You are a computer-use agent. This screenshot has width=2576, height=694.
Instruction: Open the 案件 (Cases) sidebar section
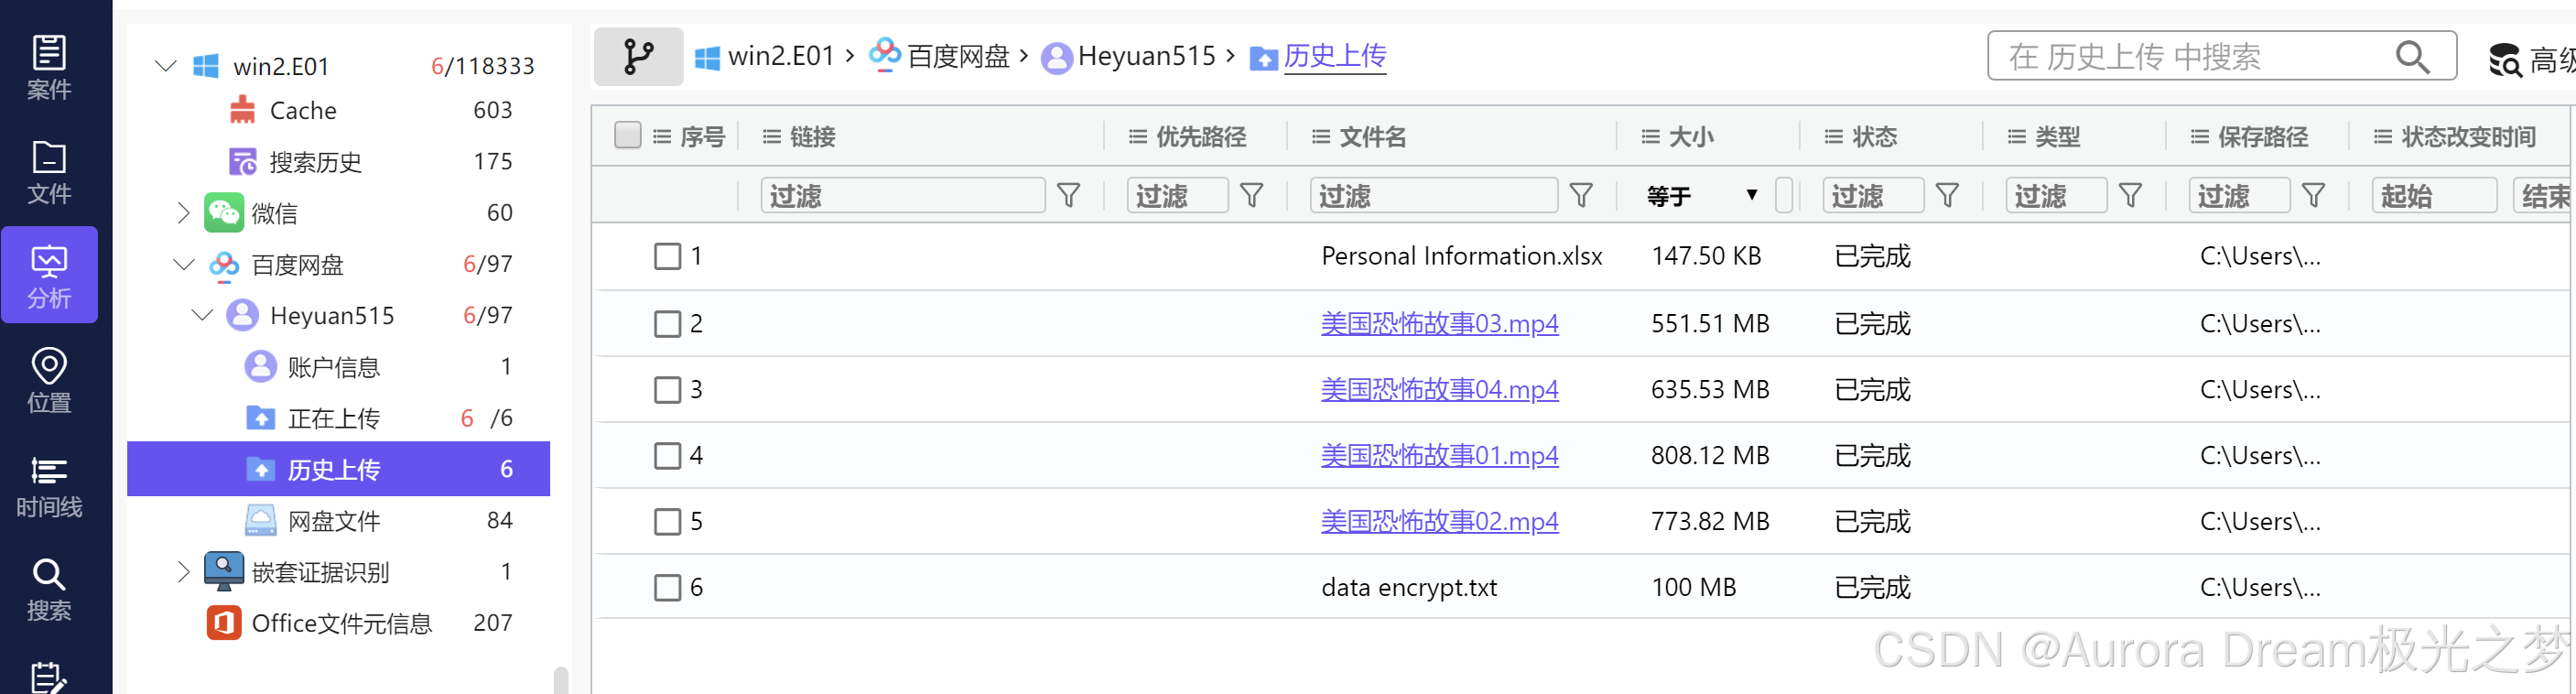49,67
